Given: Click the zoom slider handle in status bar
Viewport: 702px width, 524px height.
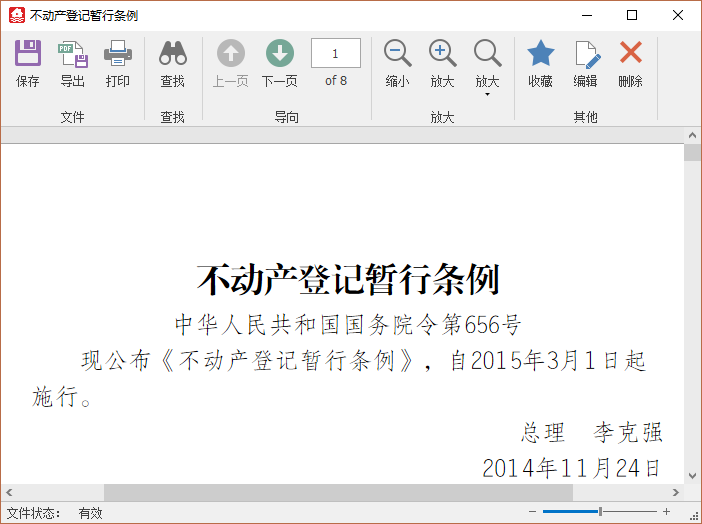Looking at the screenshot, I should [600, 511].
